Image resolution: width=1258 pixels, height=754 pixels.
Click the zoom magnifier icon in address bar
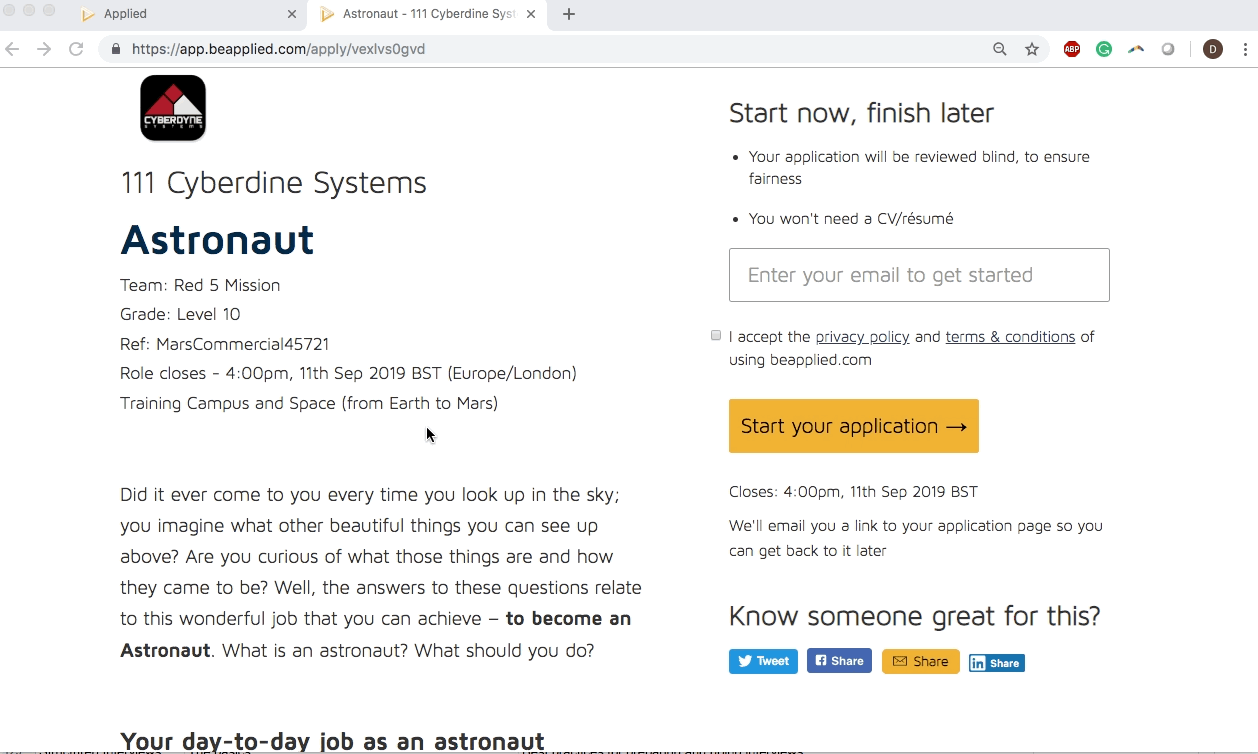pos(1000,49)
